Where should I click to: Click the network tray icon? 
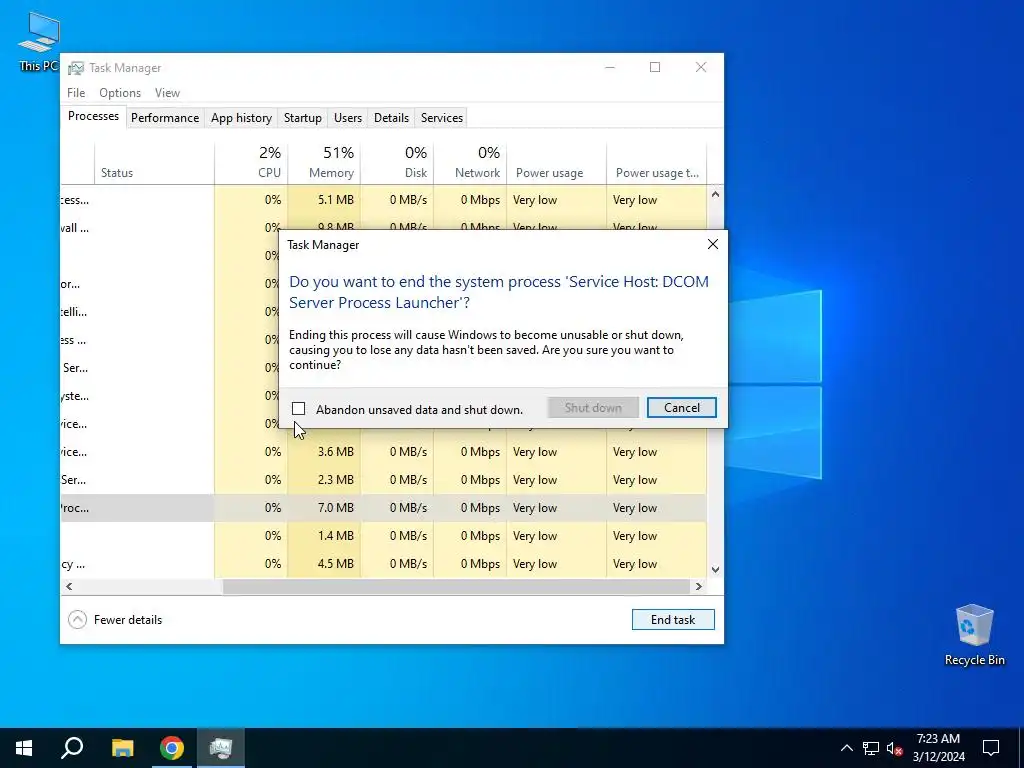coord(871,748)
